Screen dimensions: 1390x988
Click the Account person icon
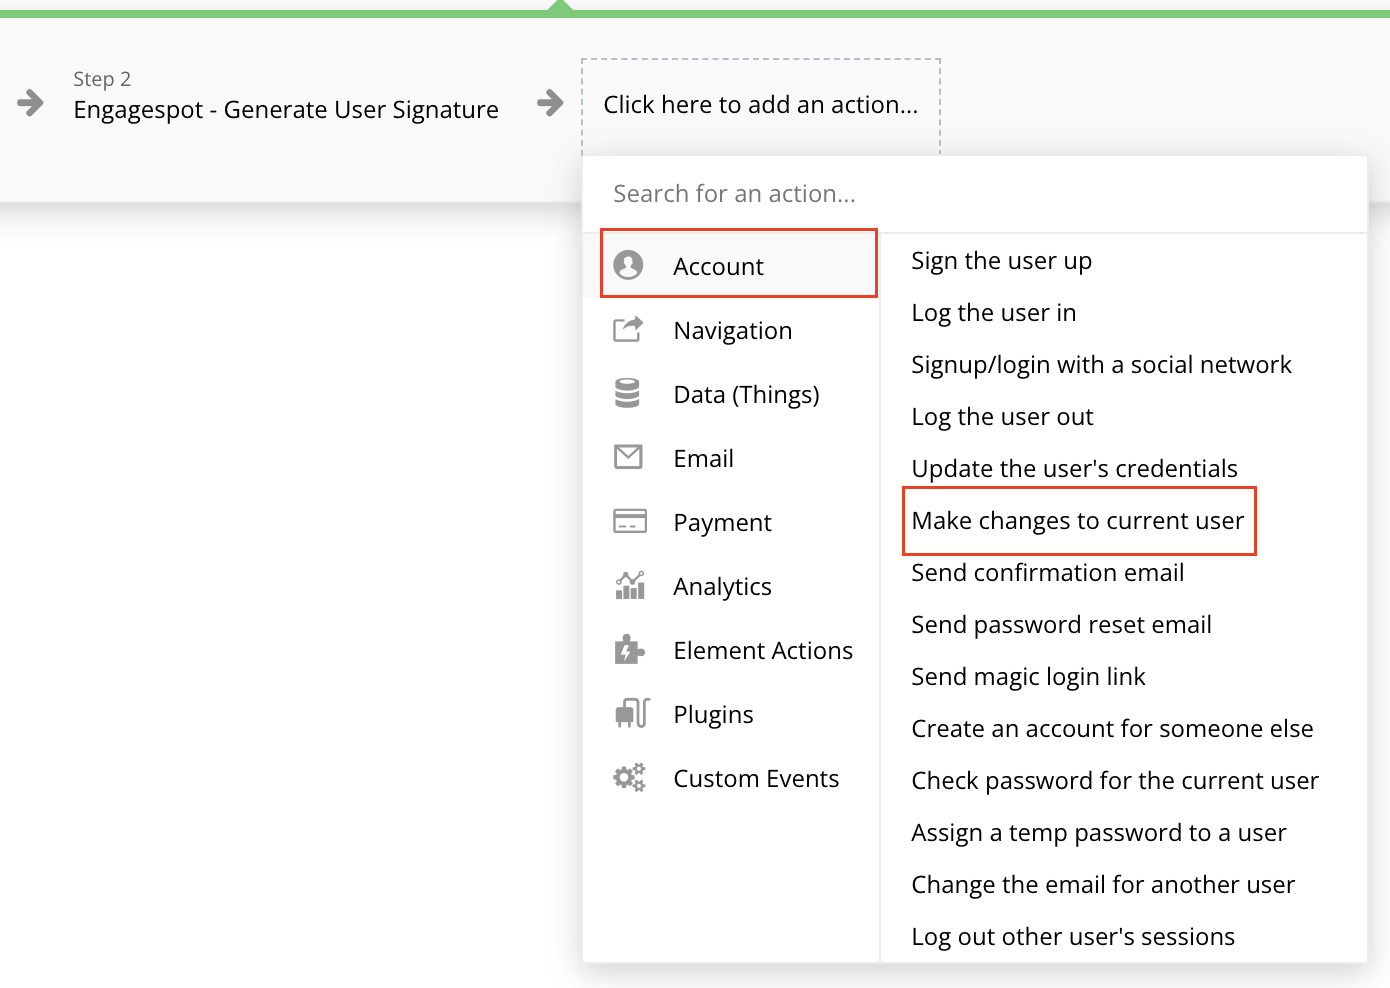tap(628, 265)
